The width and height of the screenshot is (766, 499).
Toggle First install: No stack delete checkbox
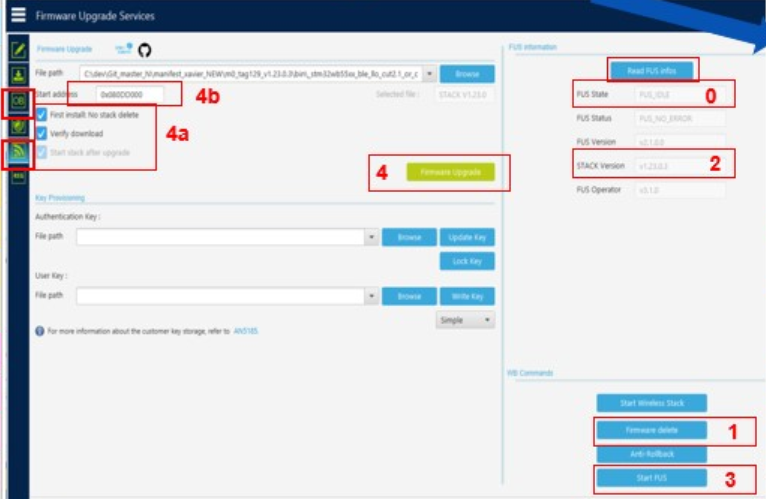[42, 115]
